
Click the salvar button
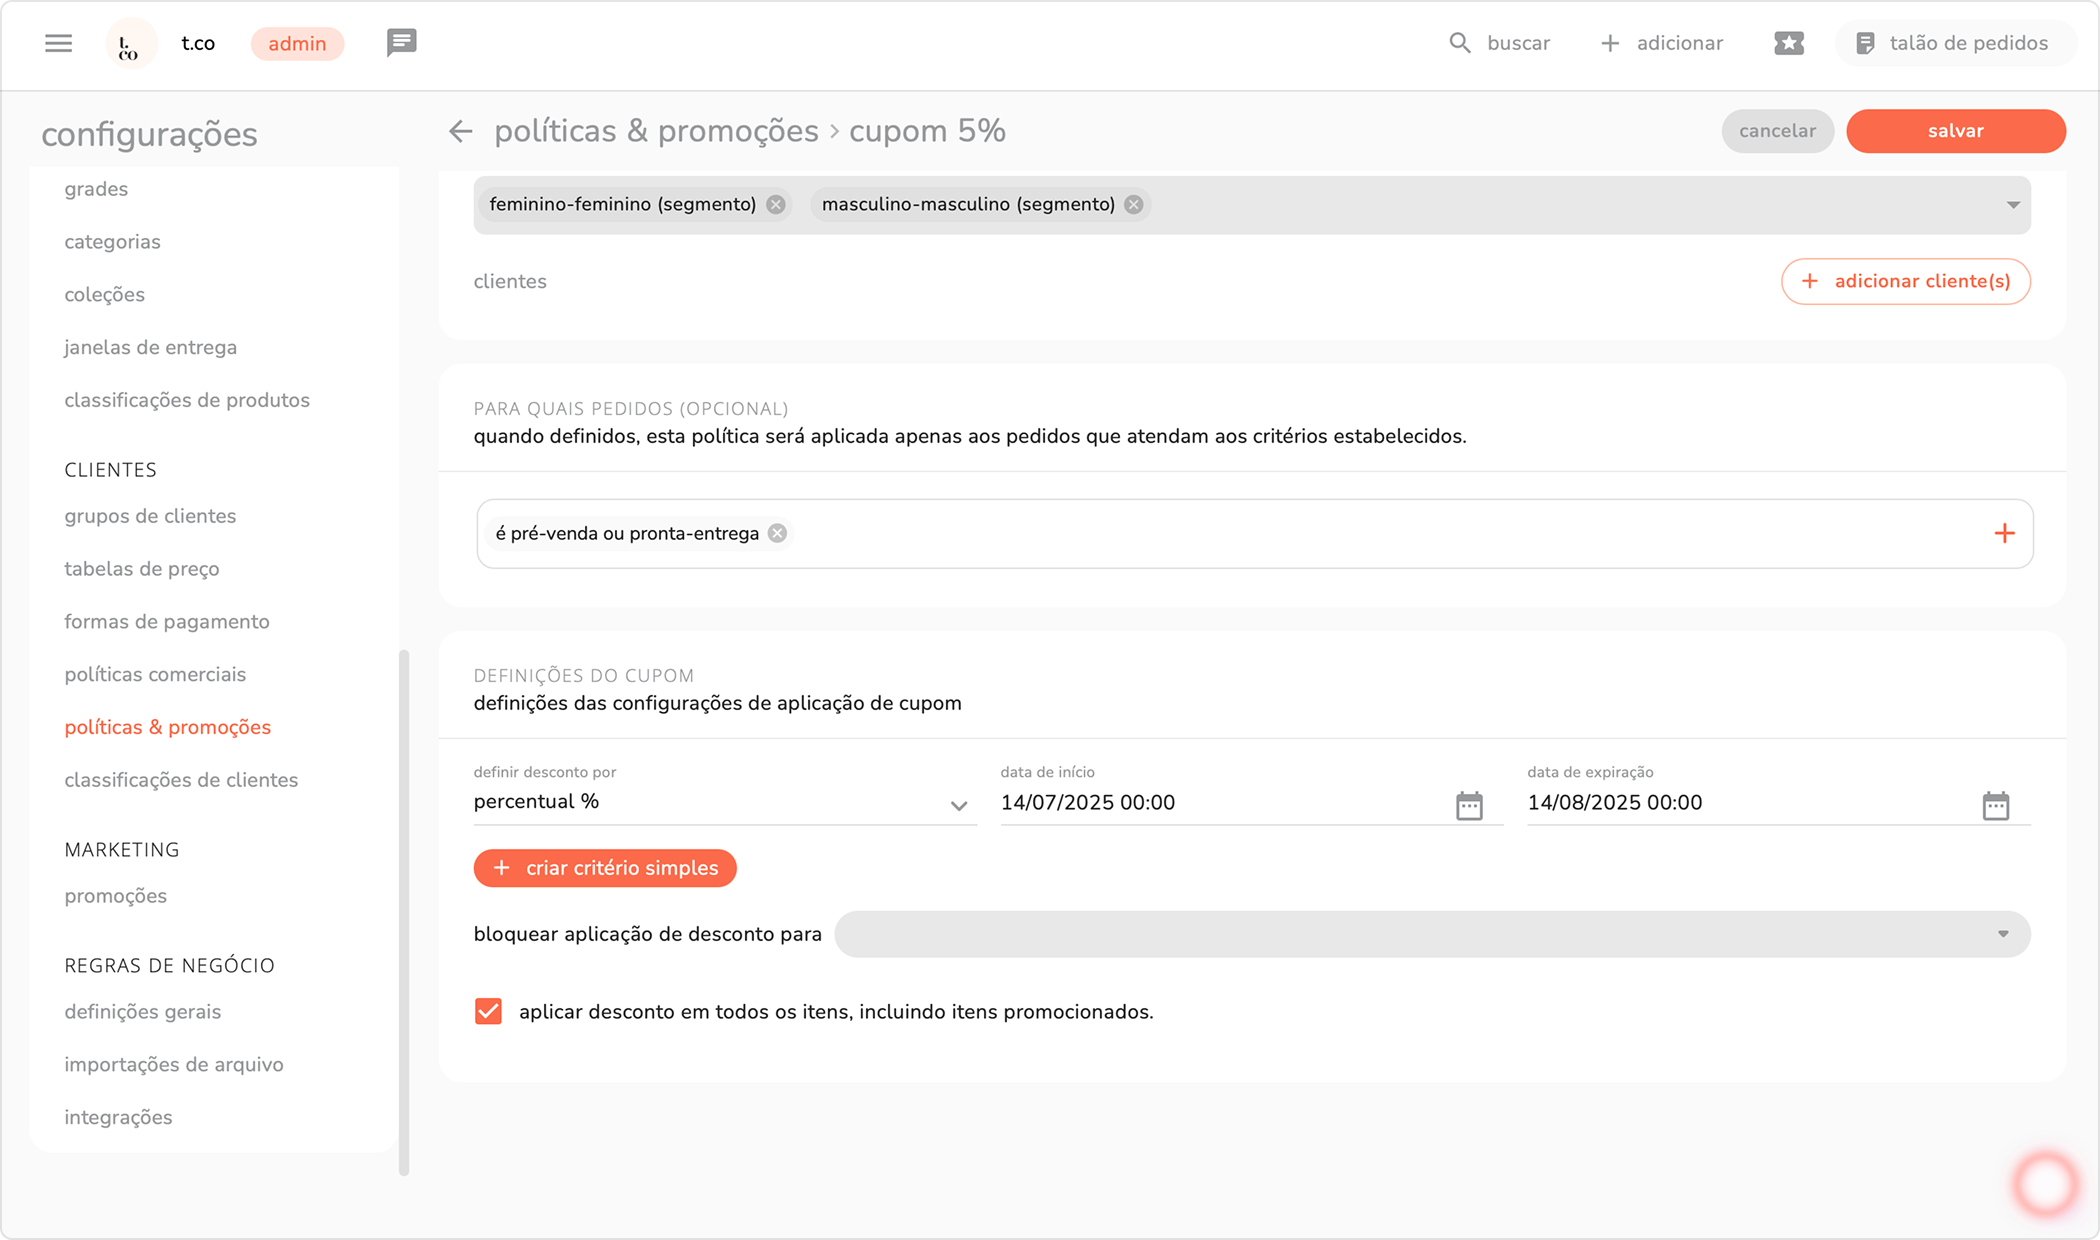click(1955, 131)
